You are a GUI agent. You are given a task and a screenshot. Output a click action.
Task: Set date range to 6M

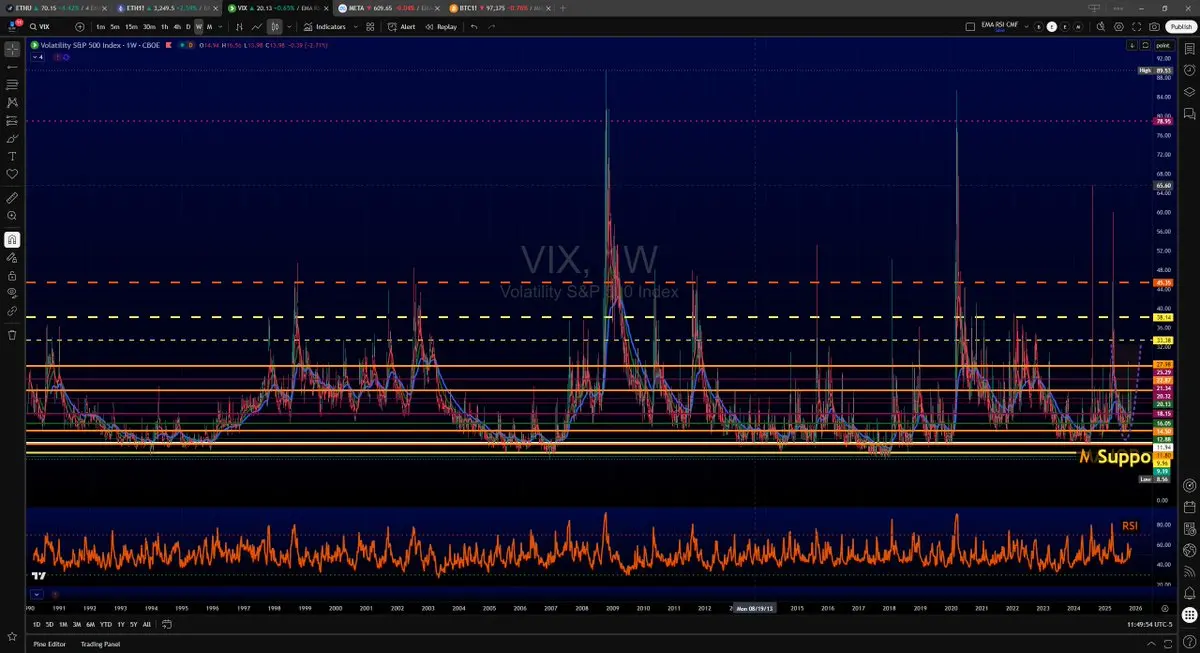click(x=90, y=624)
